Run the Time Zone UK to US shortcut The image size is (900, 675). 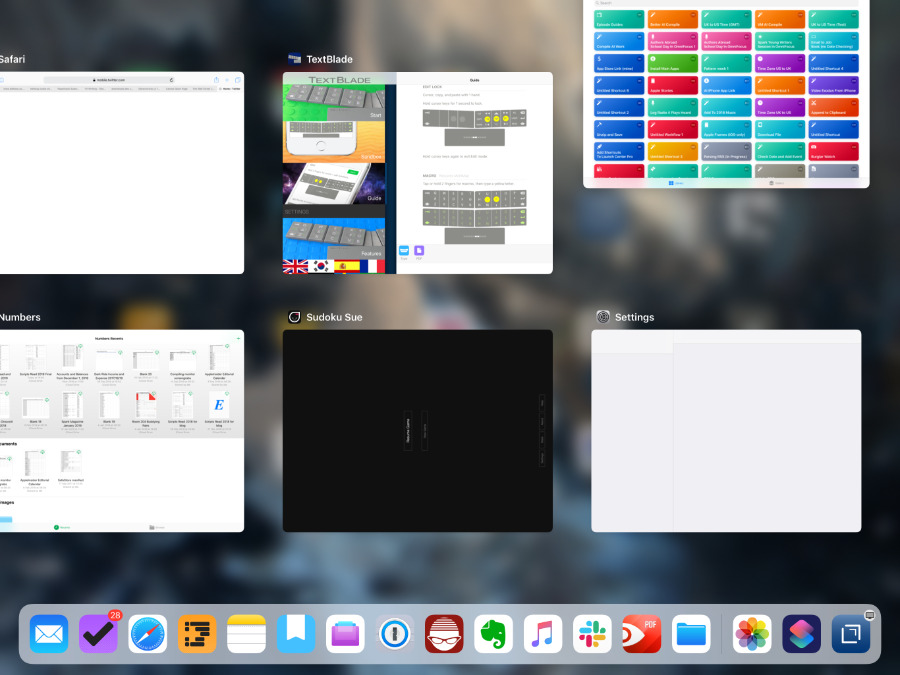(x=780, y=107)
